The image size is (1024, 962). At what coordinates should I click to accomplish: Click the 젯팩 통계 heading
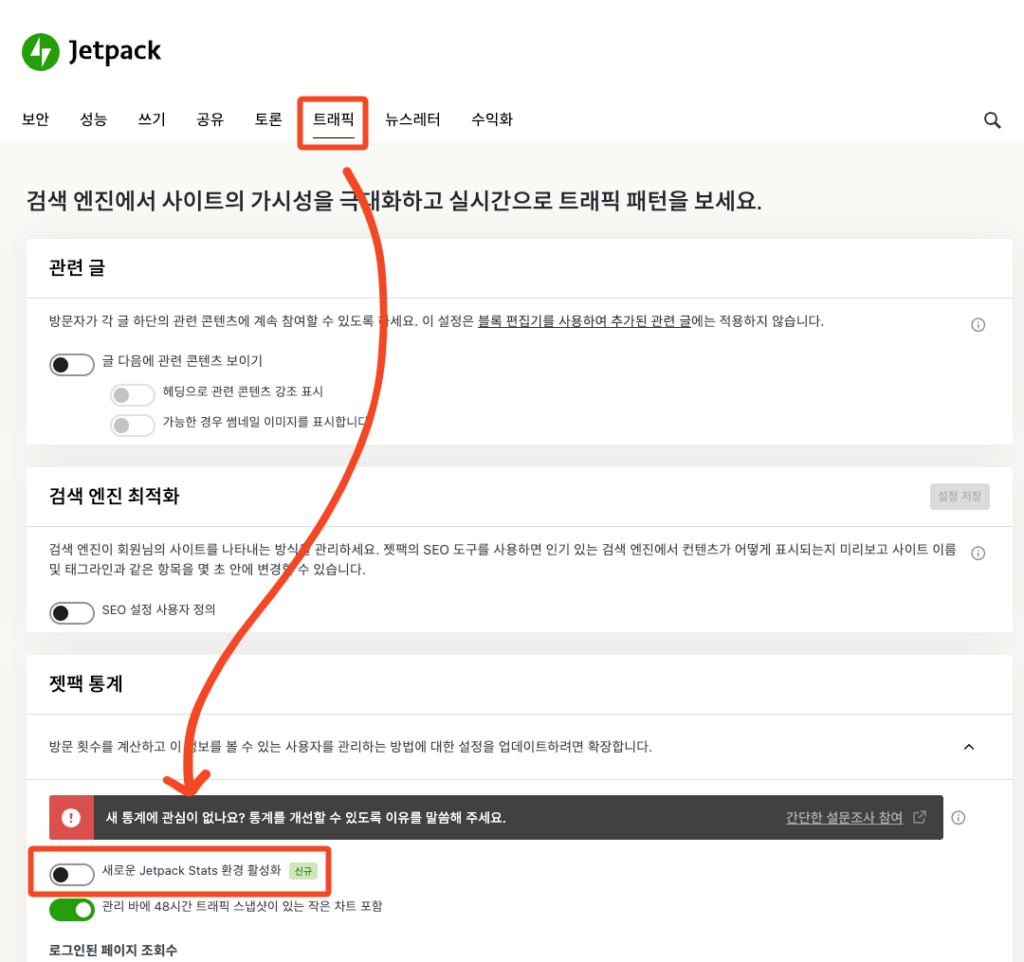pos(86,684)
